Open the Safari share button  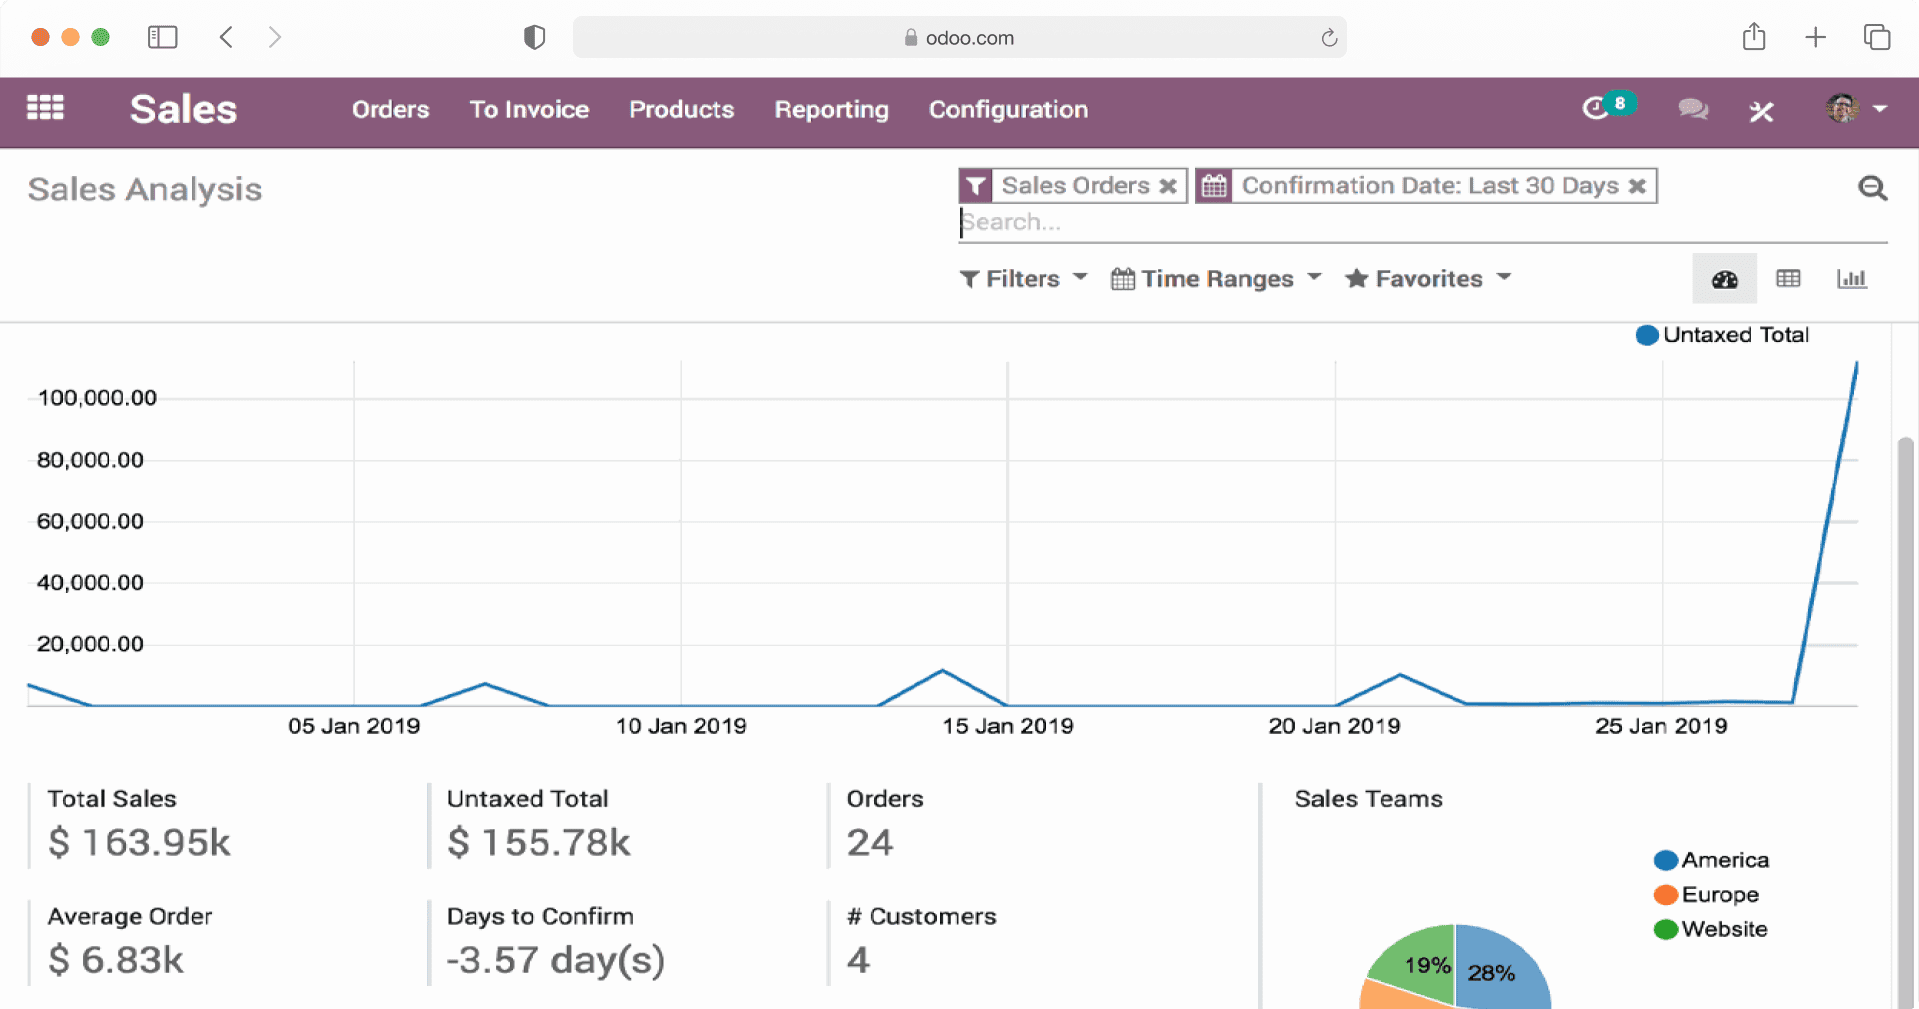(1753, 37)
